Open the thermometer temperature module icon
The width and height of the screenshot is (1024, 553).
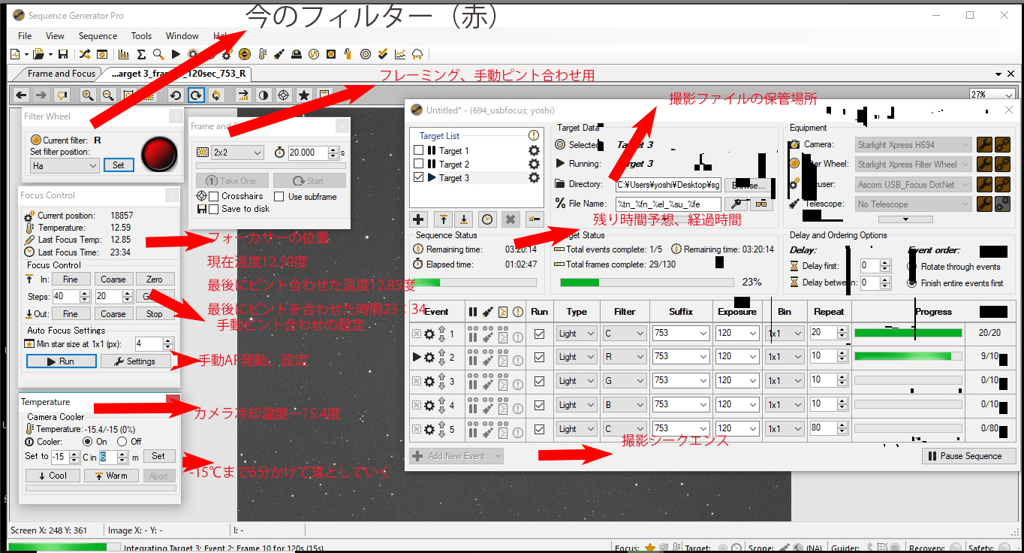[x=262, y=54]
